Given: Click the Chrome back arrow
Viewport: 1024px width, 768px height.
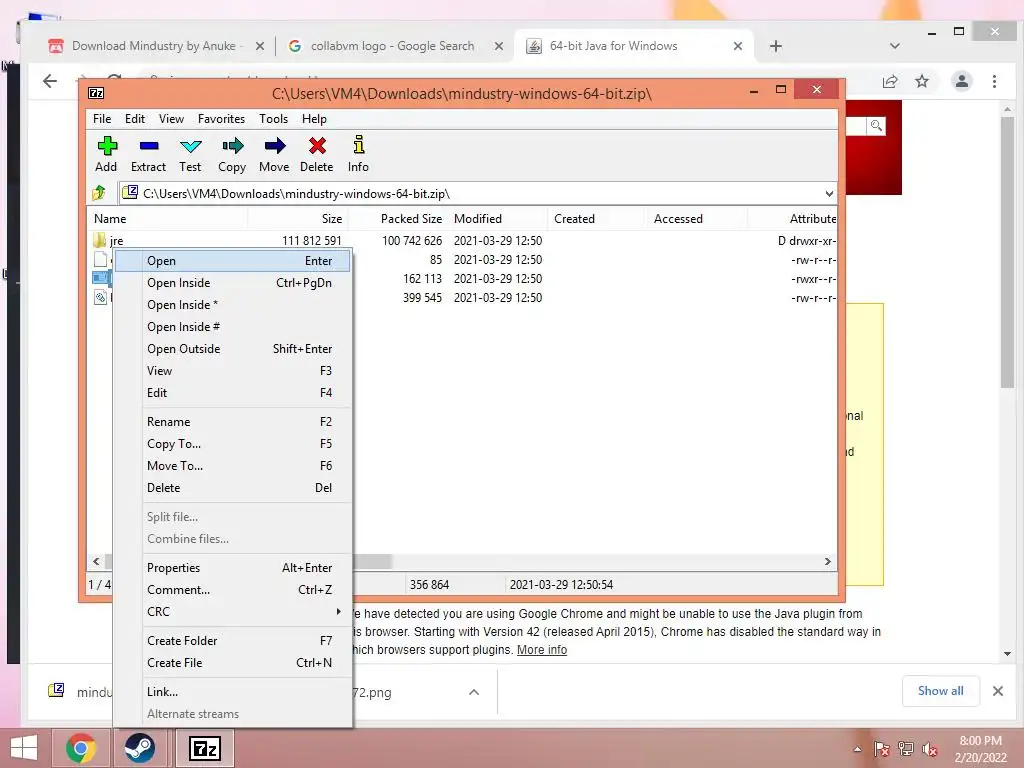Looking at the screenshot, I should (x=50, y=81).
